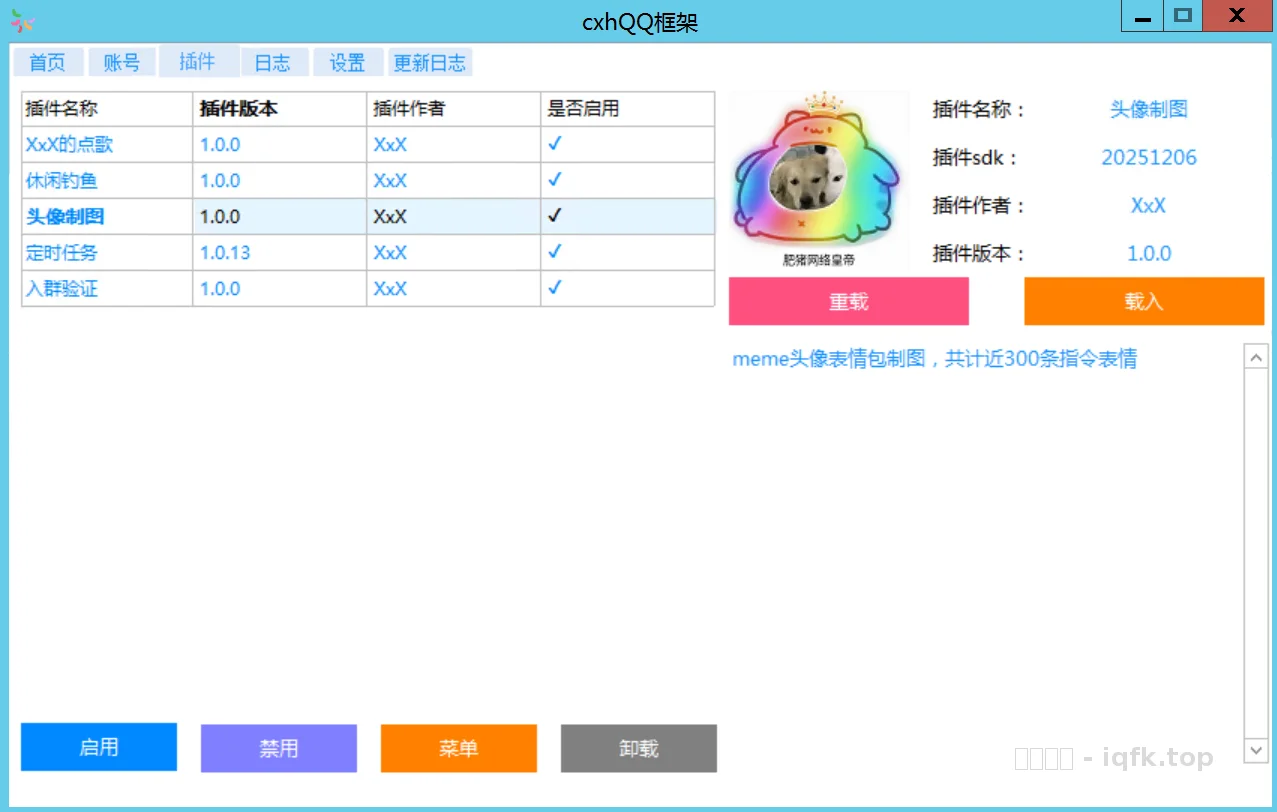Toggle the enable checkmark for XxX的点歌
1277x812 pixels.
(554, 144)
